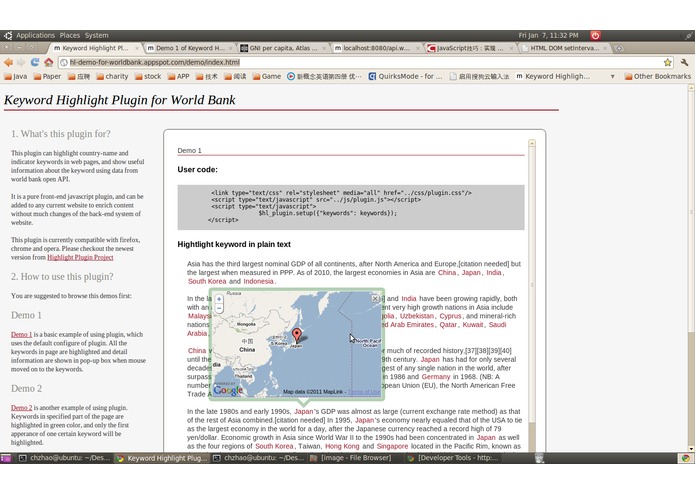Image resolution: width=695 pixels, height=494 pixels.
Task: Open first chzhao@ubuntu terminal in bottom panel
Action: pyautogui.click(x=65, y=458)
